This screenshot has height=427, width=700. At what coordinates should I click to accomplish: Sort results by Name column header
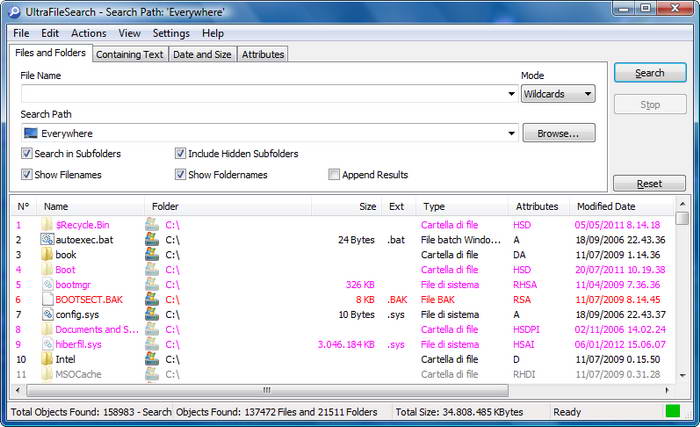pos(91,206)
